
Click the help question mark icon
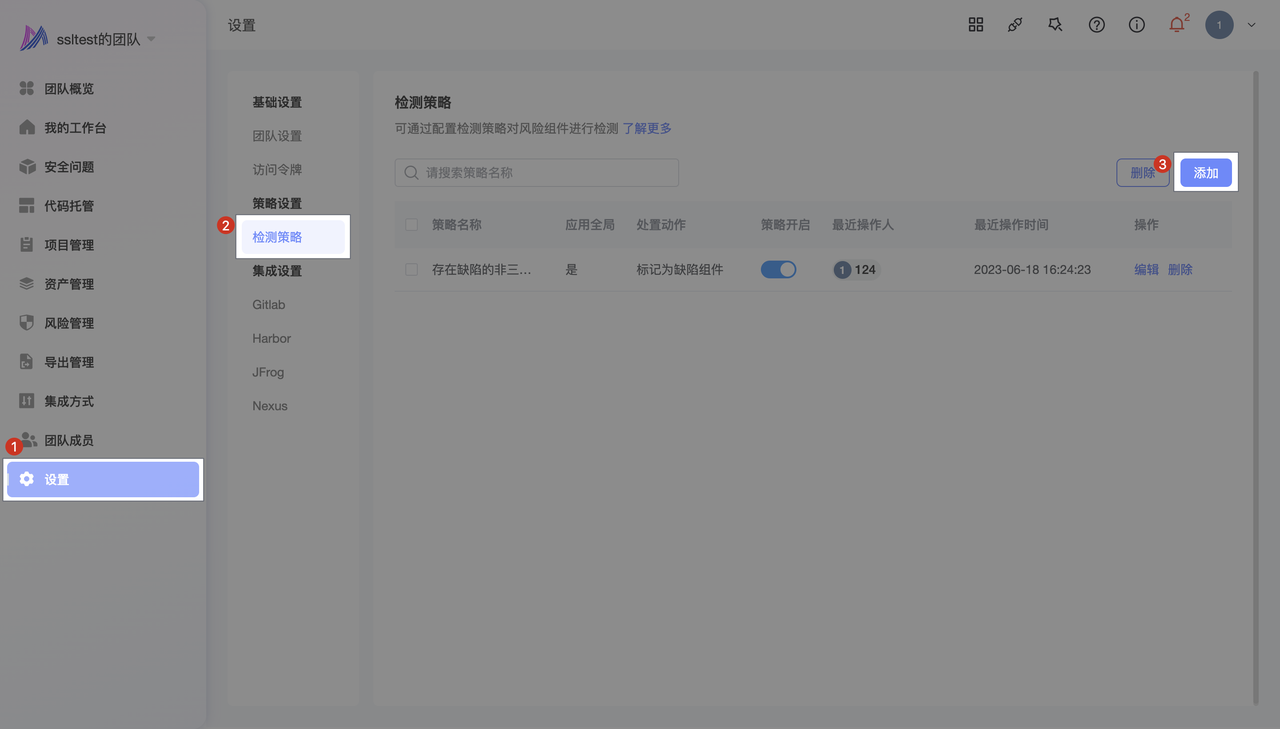pos(1097,25)
